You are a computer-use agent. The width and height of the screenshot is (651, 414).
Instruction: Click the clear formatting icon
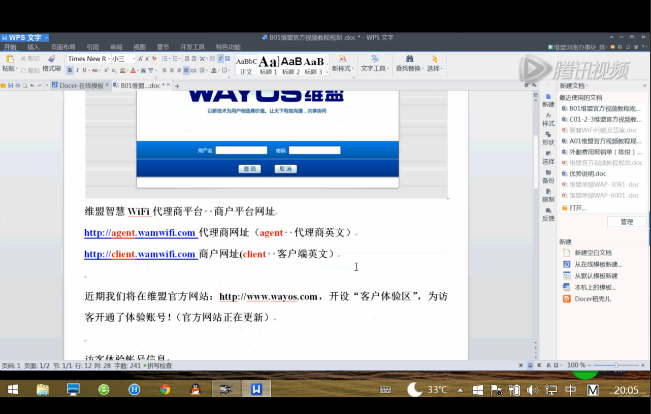tap(154, 59)
